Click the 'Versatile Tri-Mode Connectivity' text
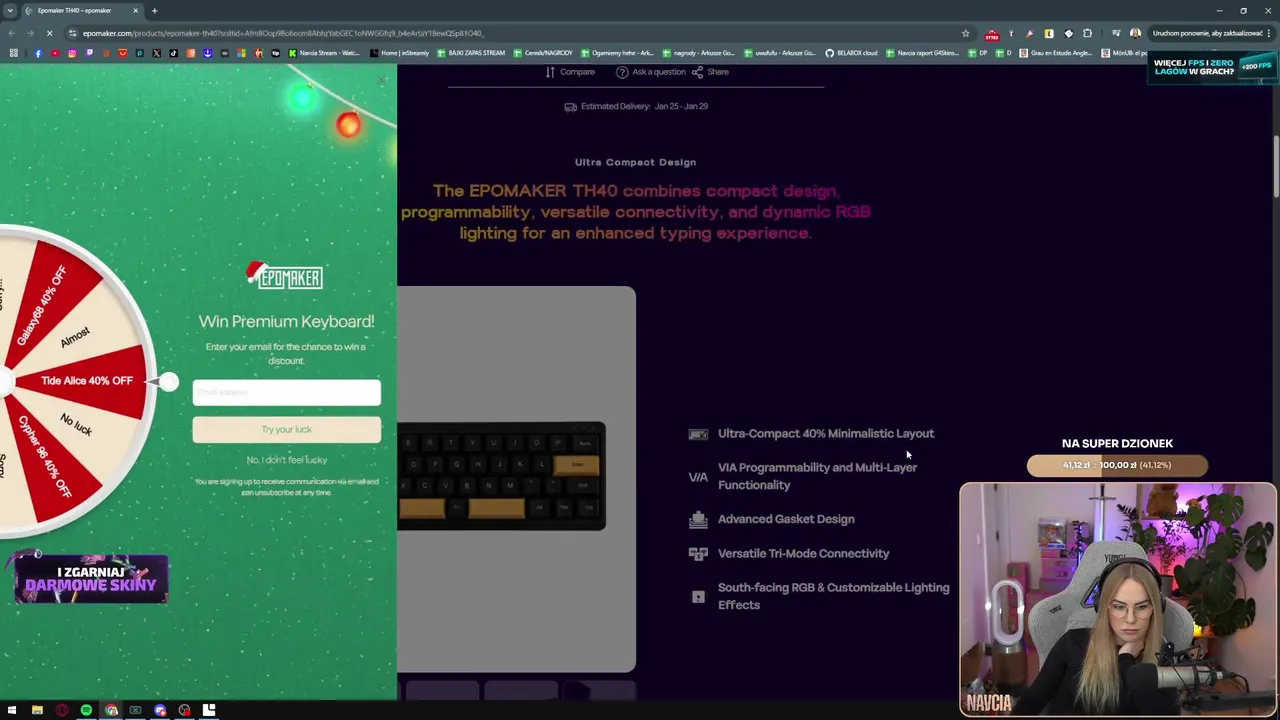 [803, 554]
